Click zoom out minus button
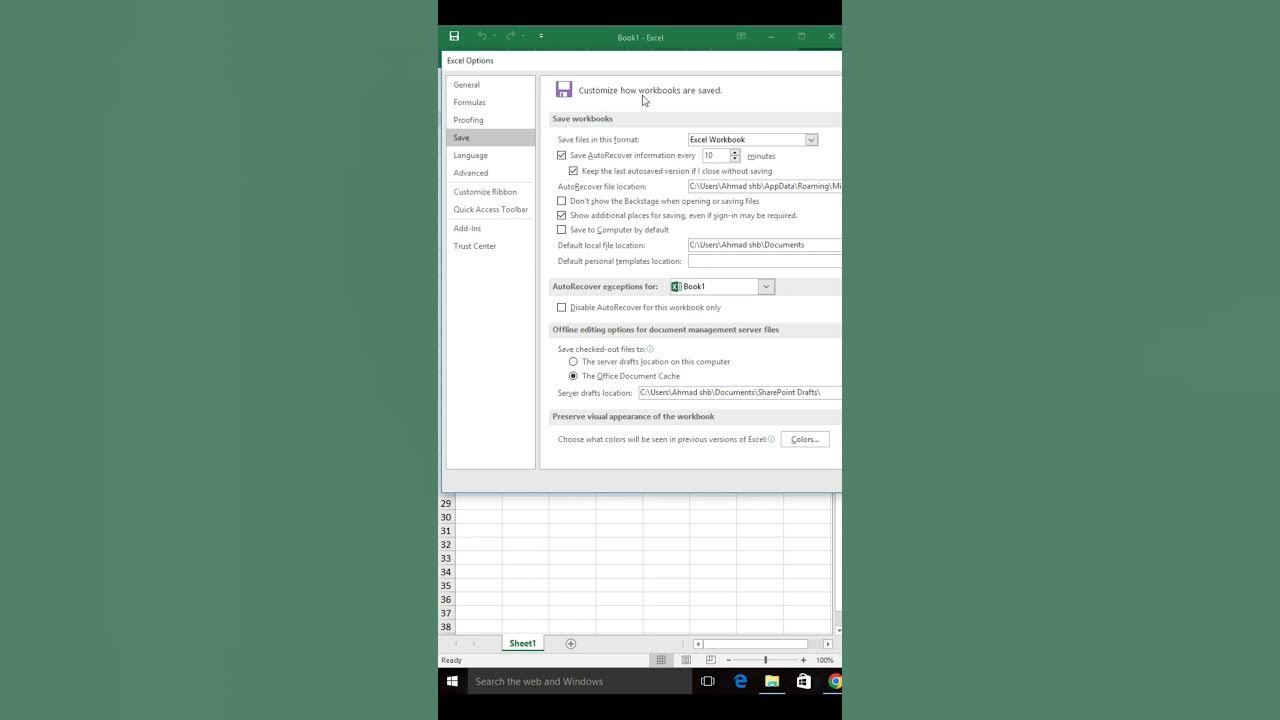 point(728,660)
